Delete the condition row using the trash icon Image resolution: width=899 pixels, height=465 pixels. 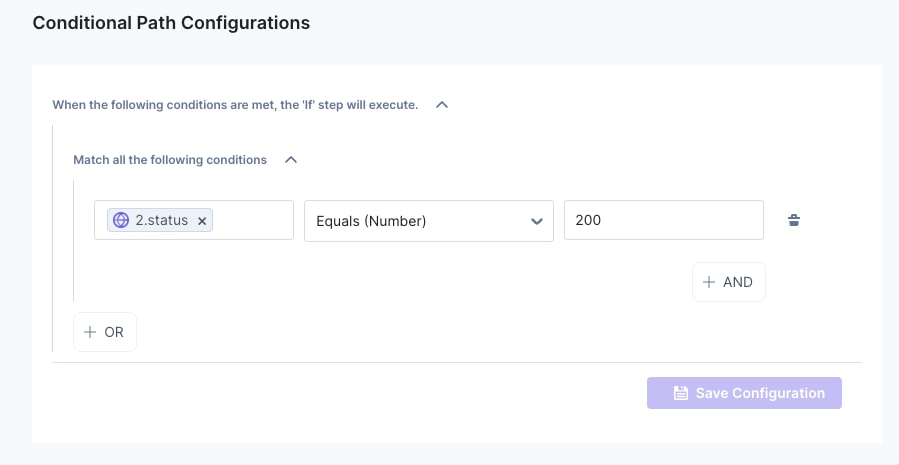pos(794,220)
